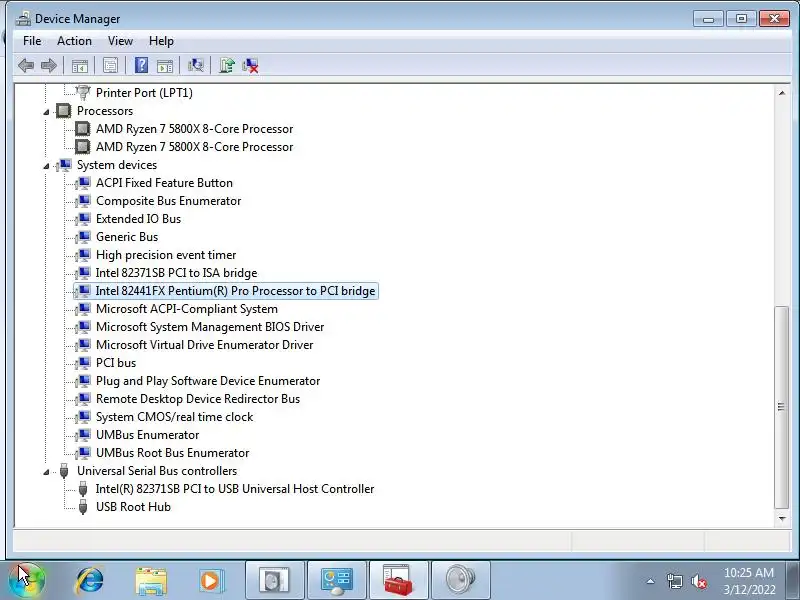Click the PCI bus device icon

tap(83, 363)
